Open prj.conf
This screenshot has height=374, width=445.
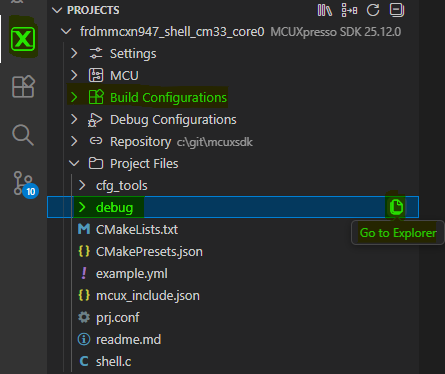[x=118, y=318]
